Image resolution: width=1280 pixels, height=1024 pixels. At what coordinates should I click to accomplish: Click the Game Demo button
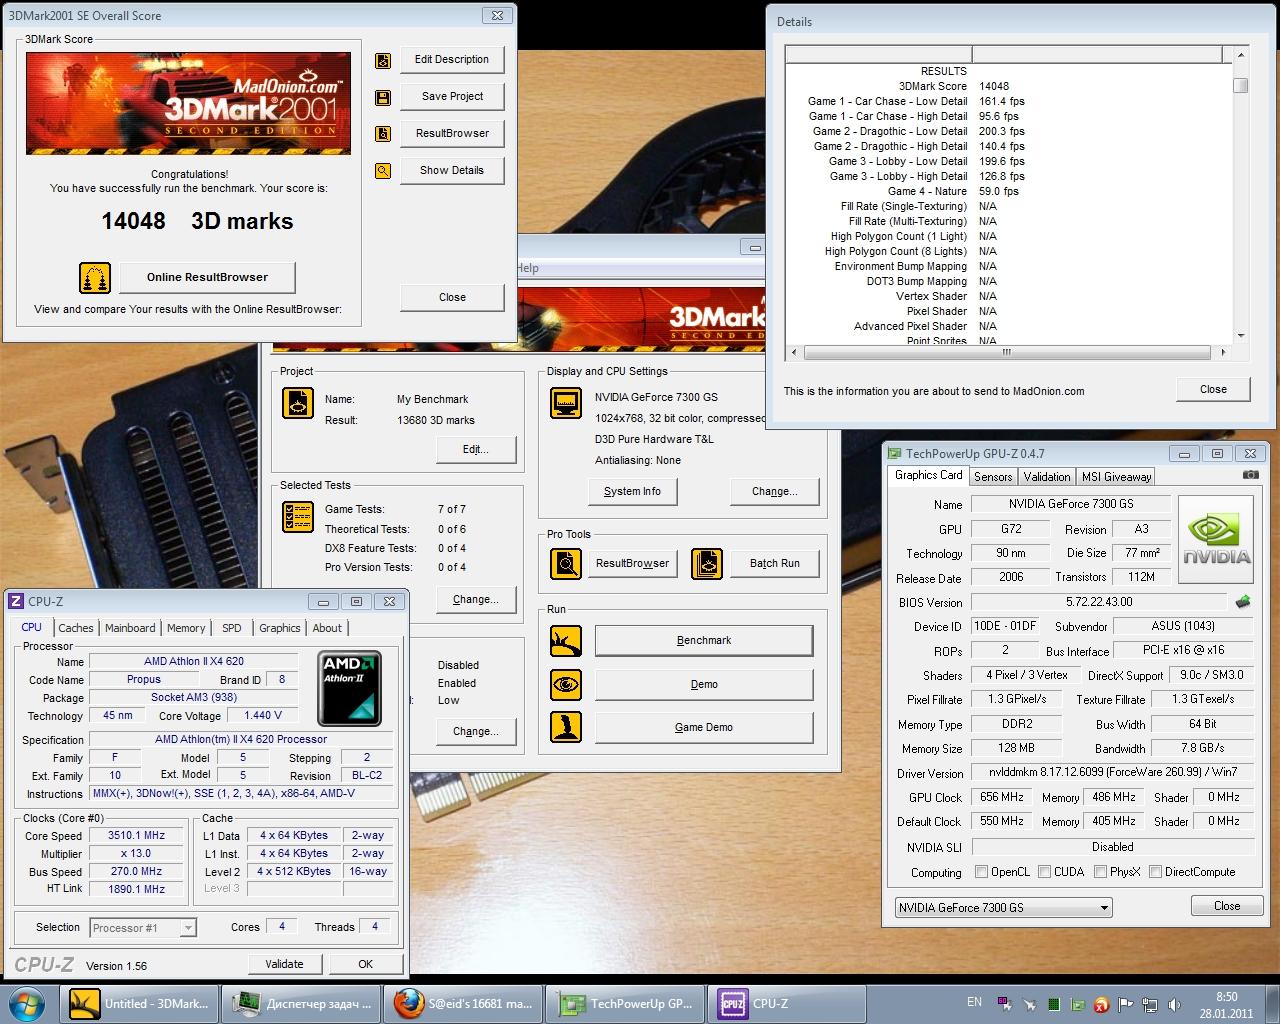pos(704,728)
